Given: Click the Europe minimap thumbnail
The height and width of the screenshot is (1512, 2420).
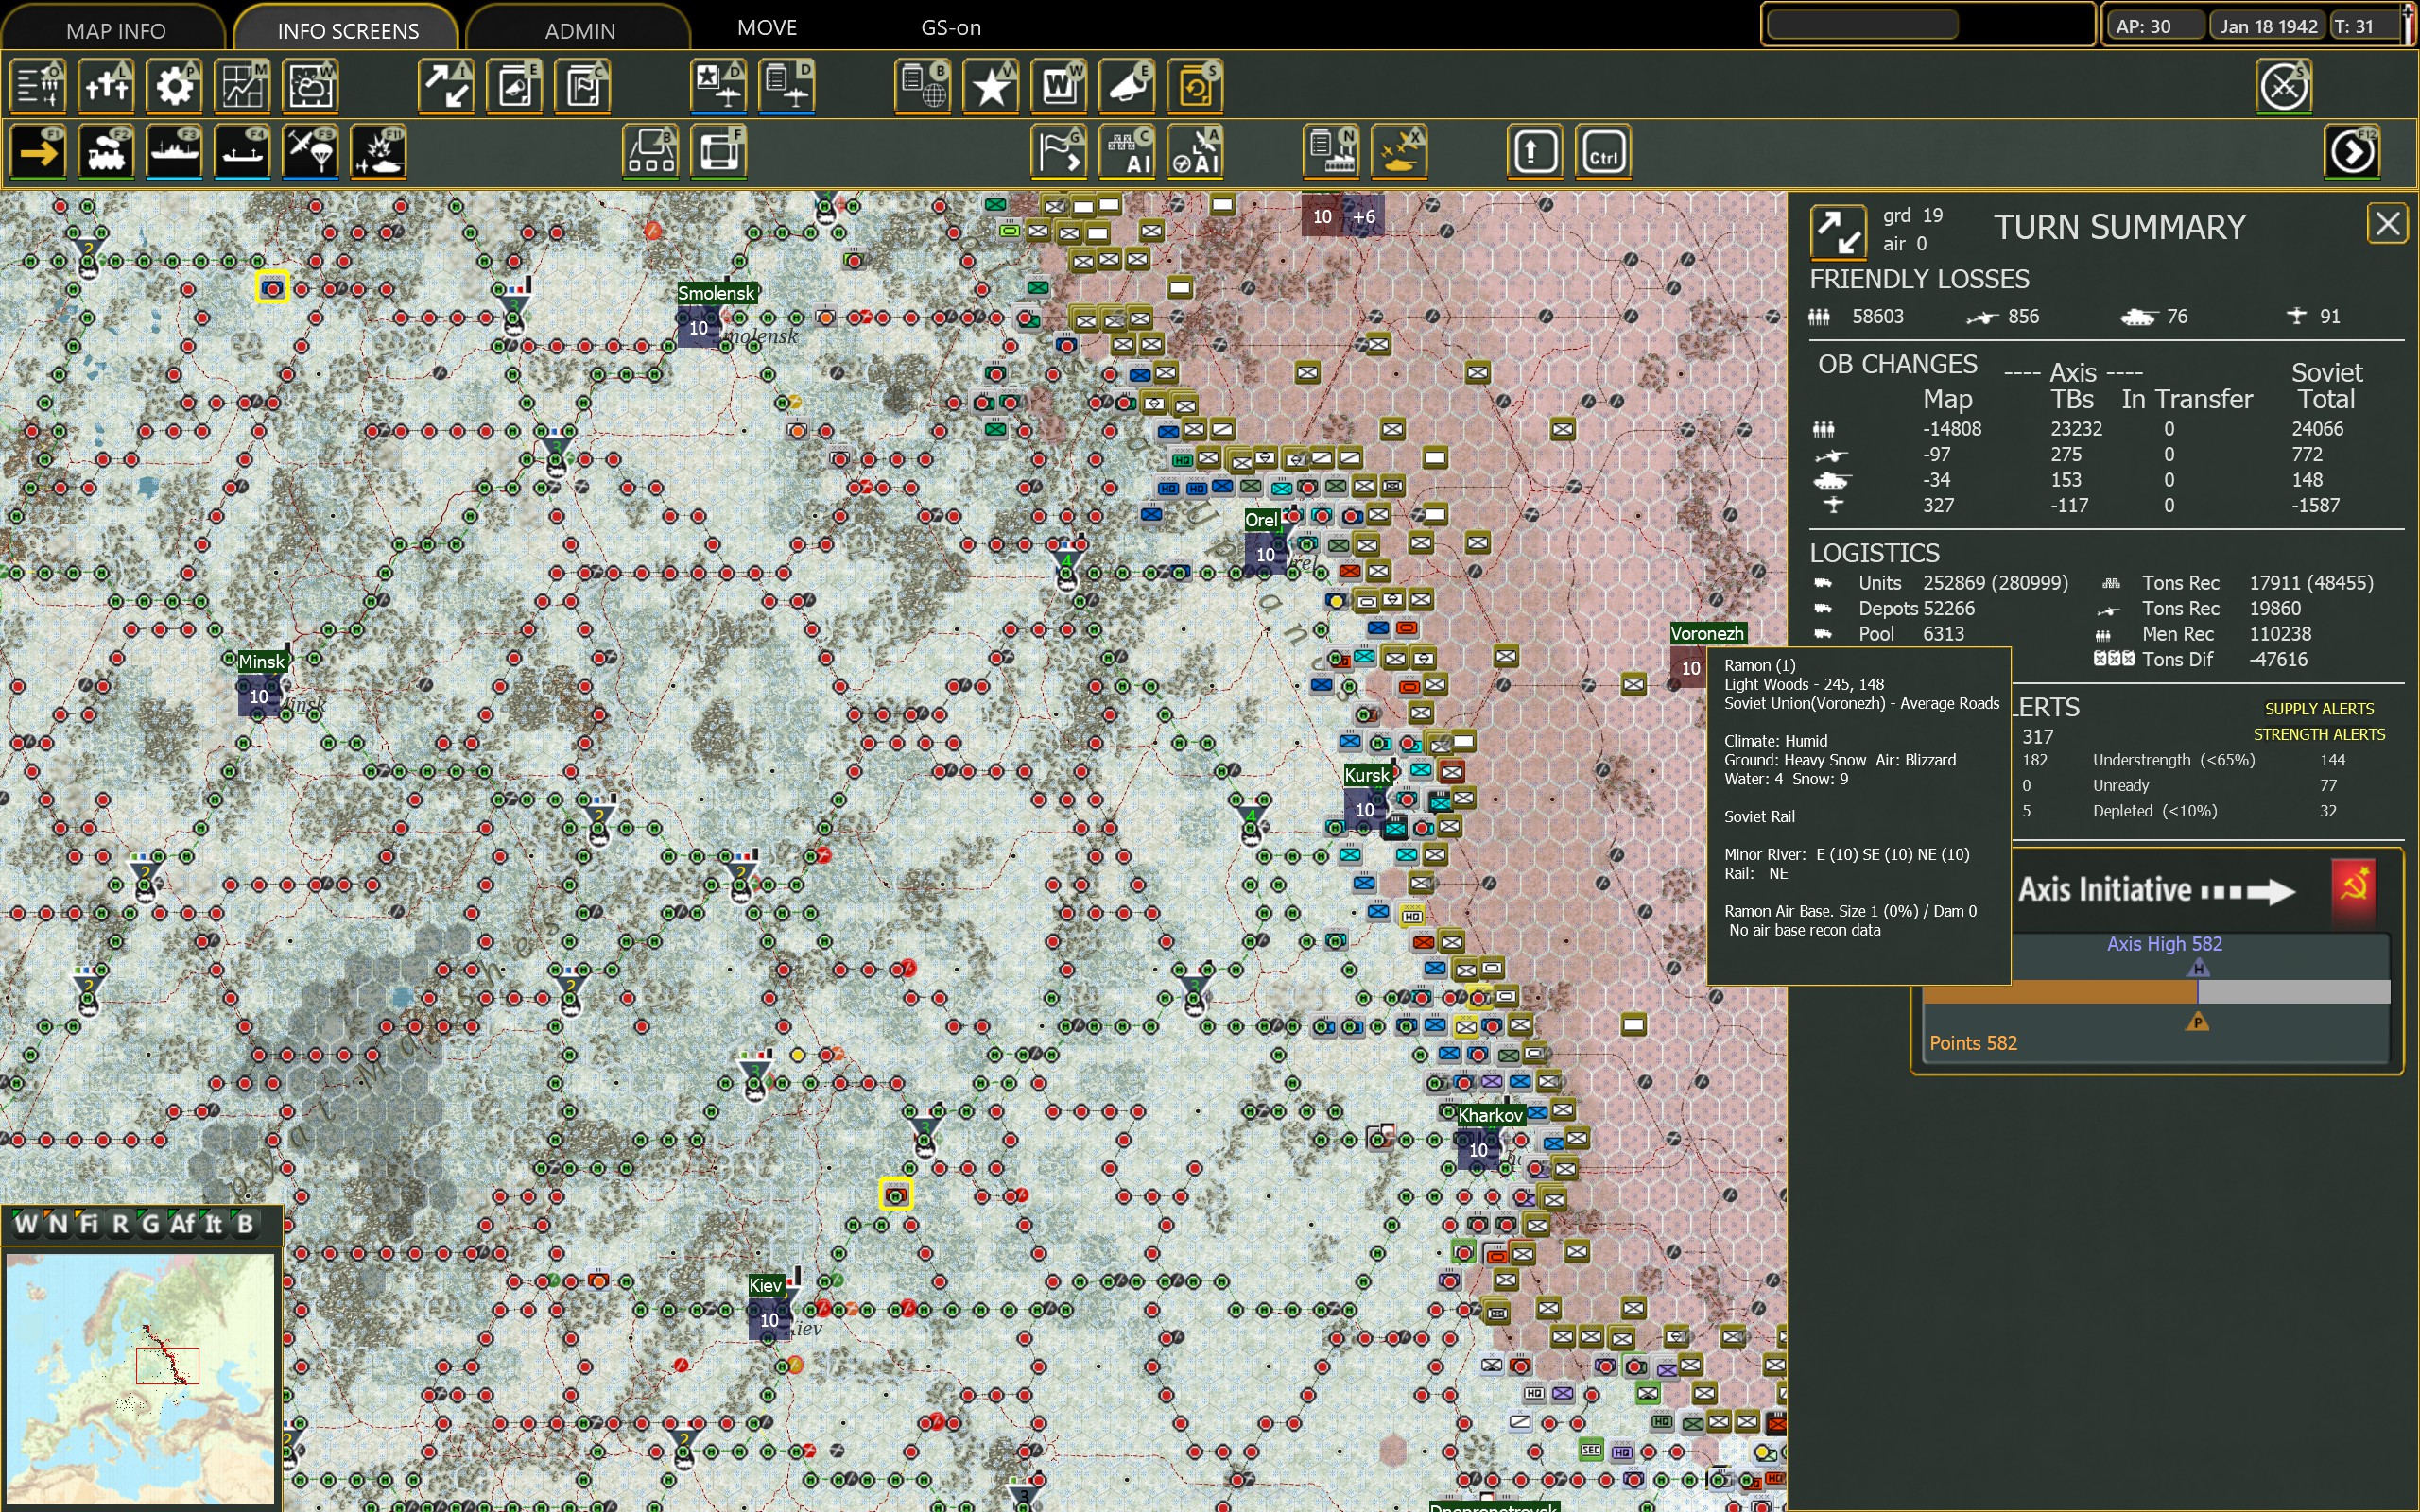Looking at the screenshot, I should click(x=140, y=1378).
